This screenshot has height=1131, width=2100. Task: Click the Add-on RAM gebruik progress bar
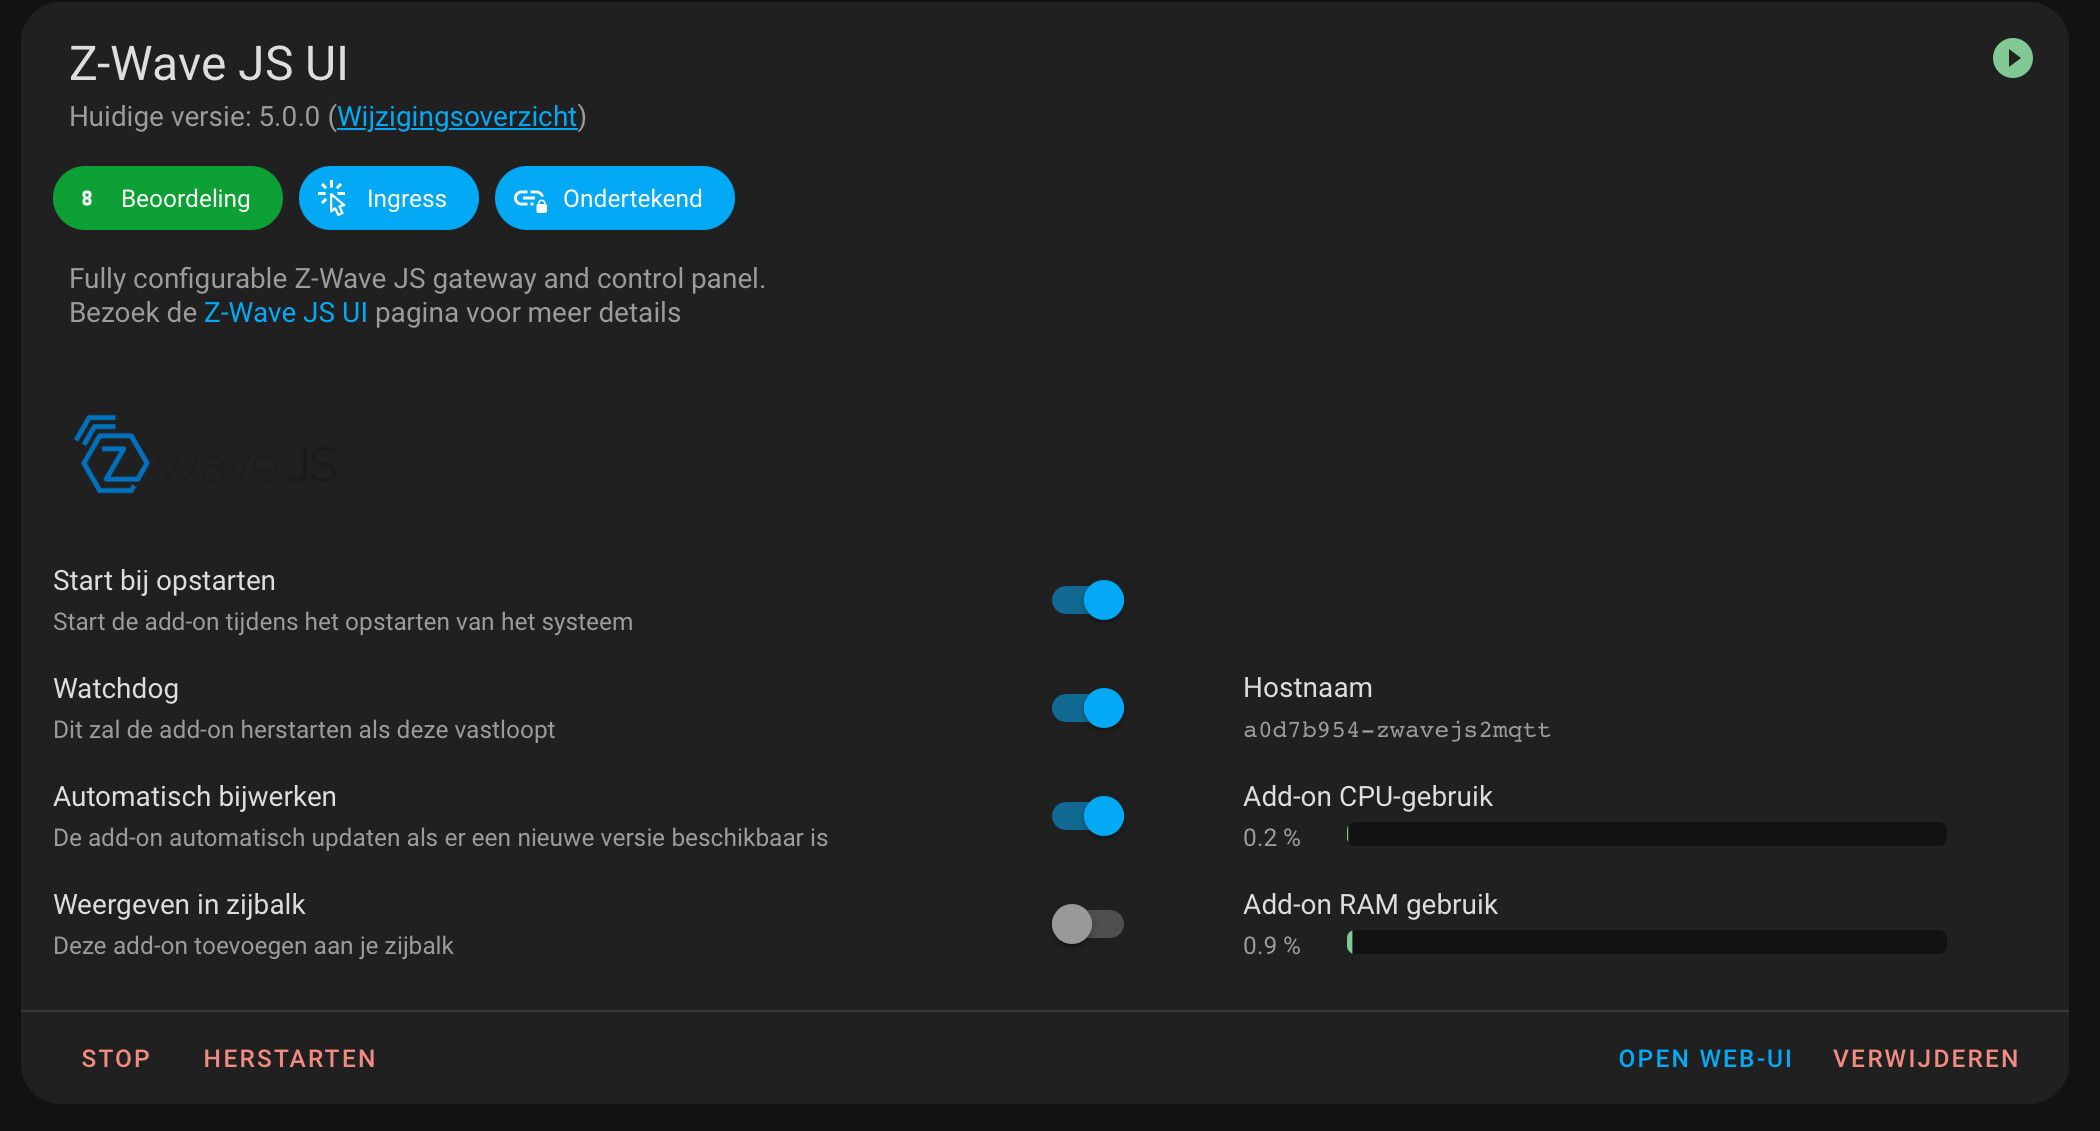pos(1646,942)
